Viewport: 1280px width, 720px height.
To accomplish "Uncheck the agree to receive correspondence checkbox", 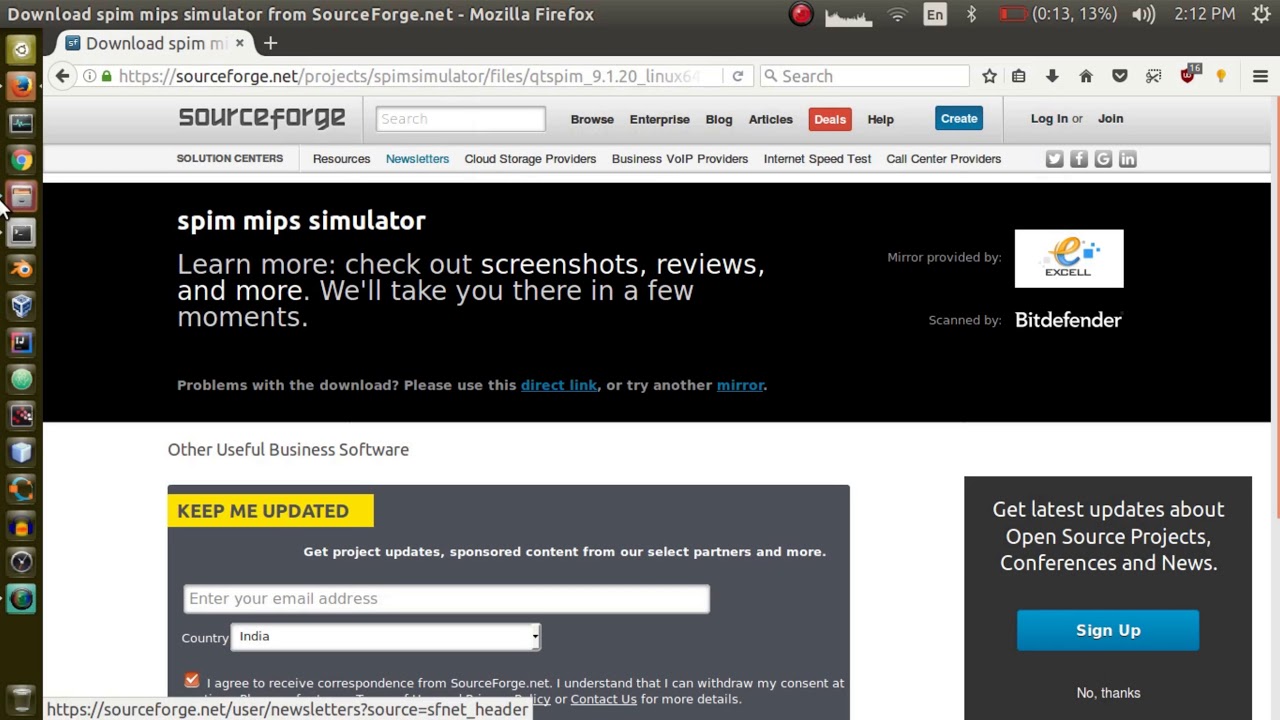I will pyautogui.click(x=192, y=681).
